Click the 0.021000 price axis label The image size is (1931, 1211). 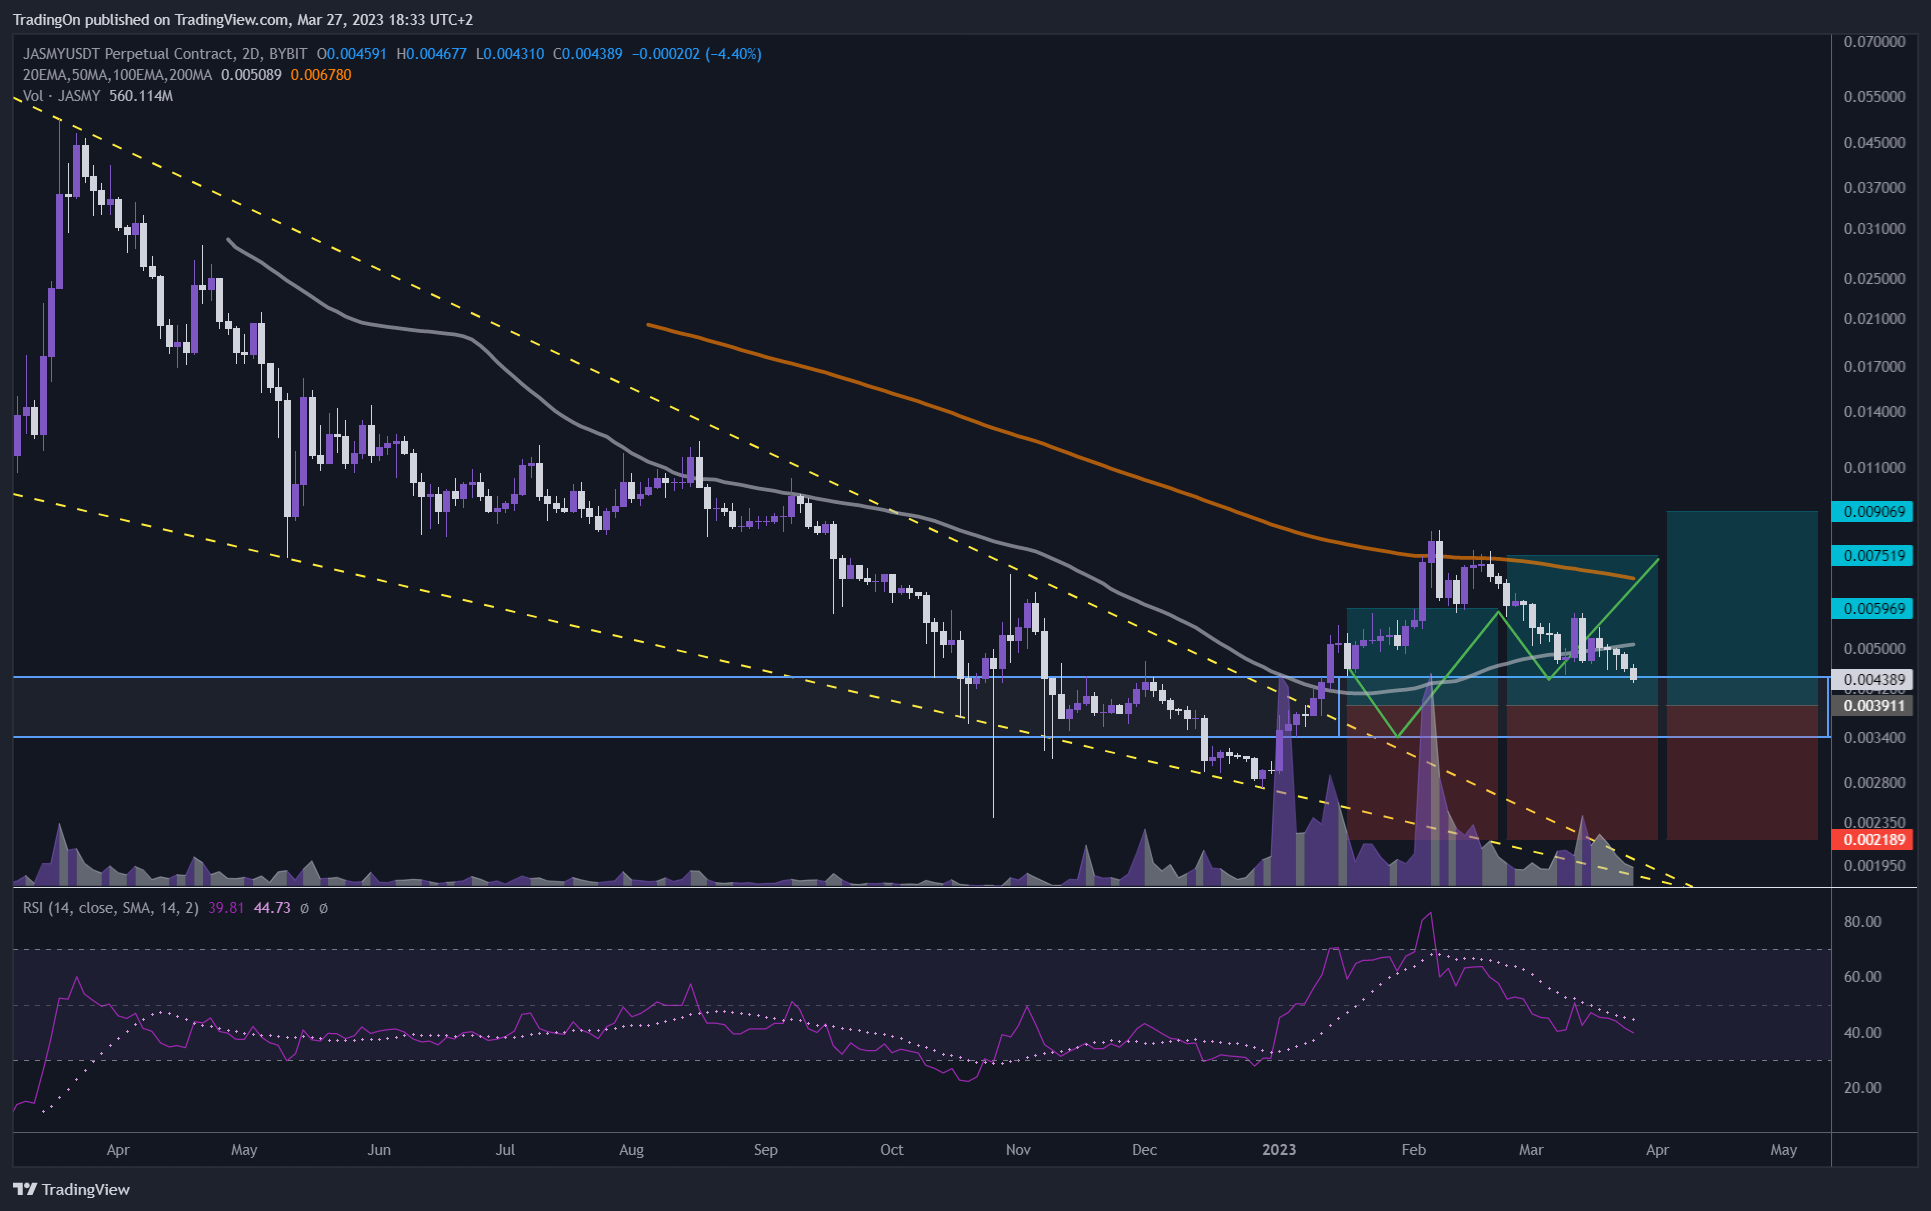coord(1874,319)
